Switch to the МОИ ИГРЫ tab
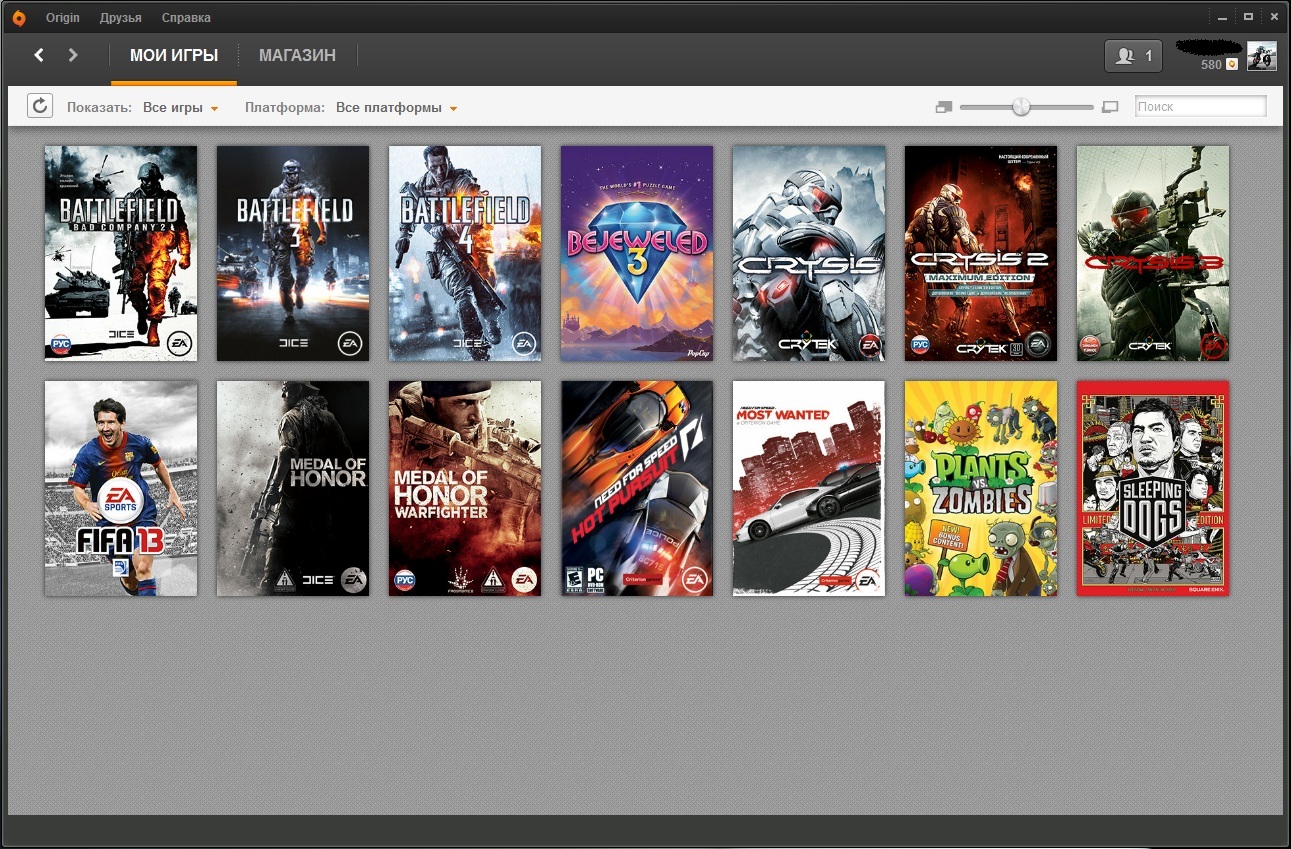The width and height of the screenshot is (1291, 849). point(174,56)
